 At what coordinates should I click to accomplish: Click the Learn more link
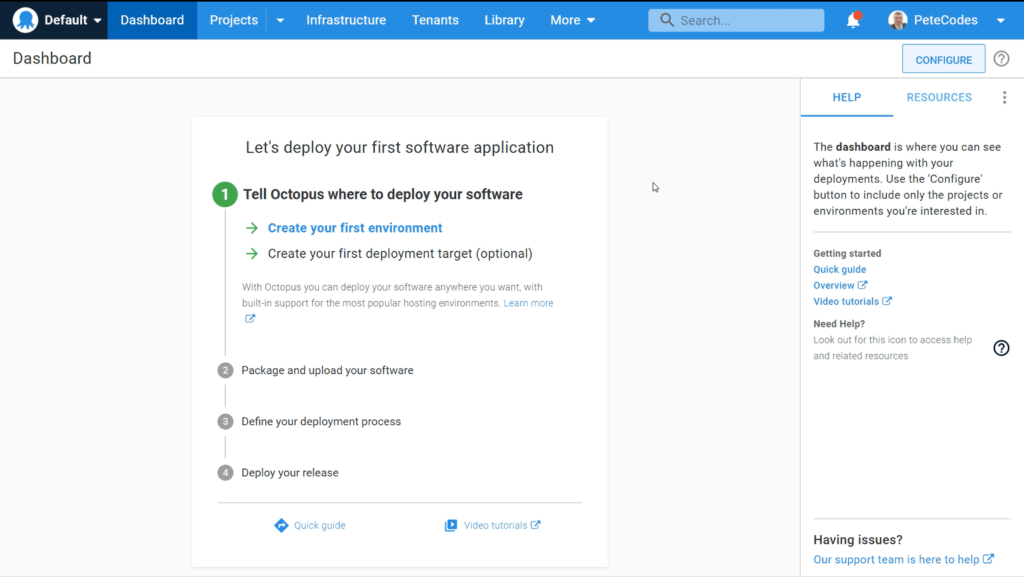[x=528, y=303]
